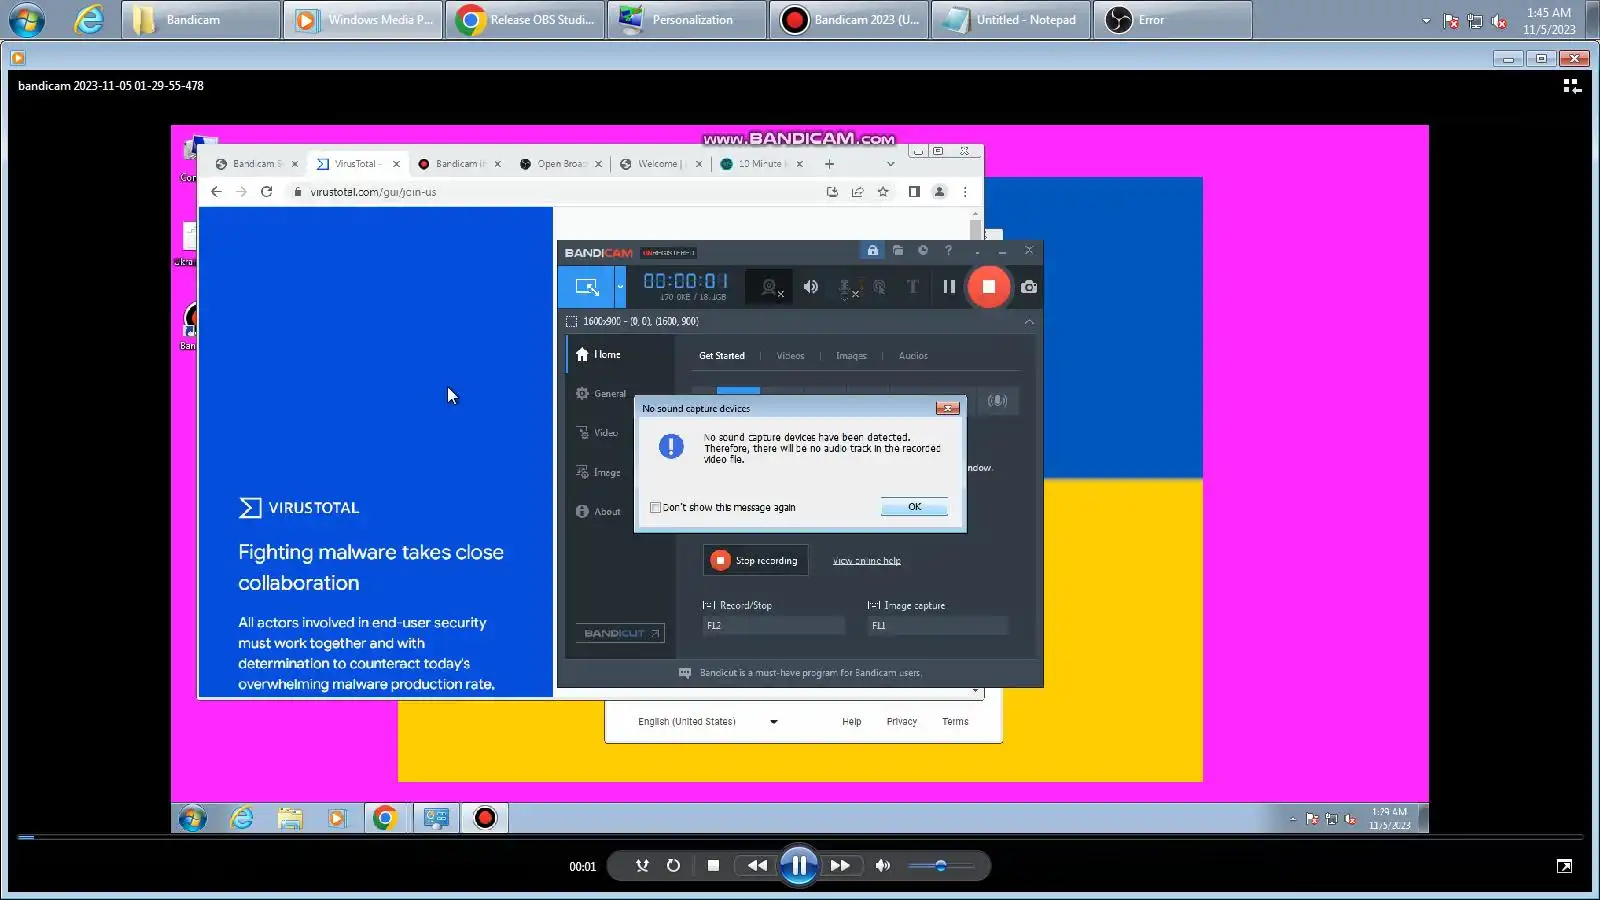The image size is (1600, 900).
Task: Adjust the Media Player volume slider
Action: (x=941, y=866)
